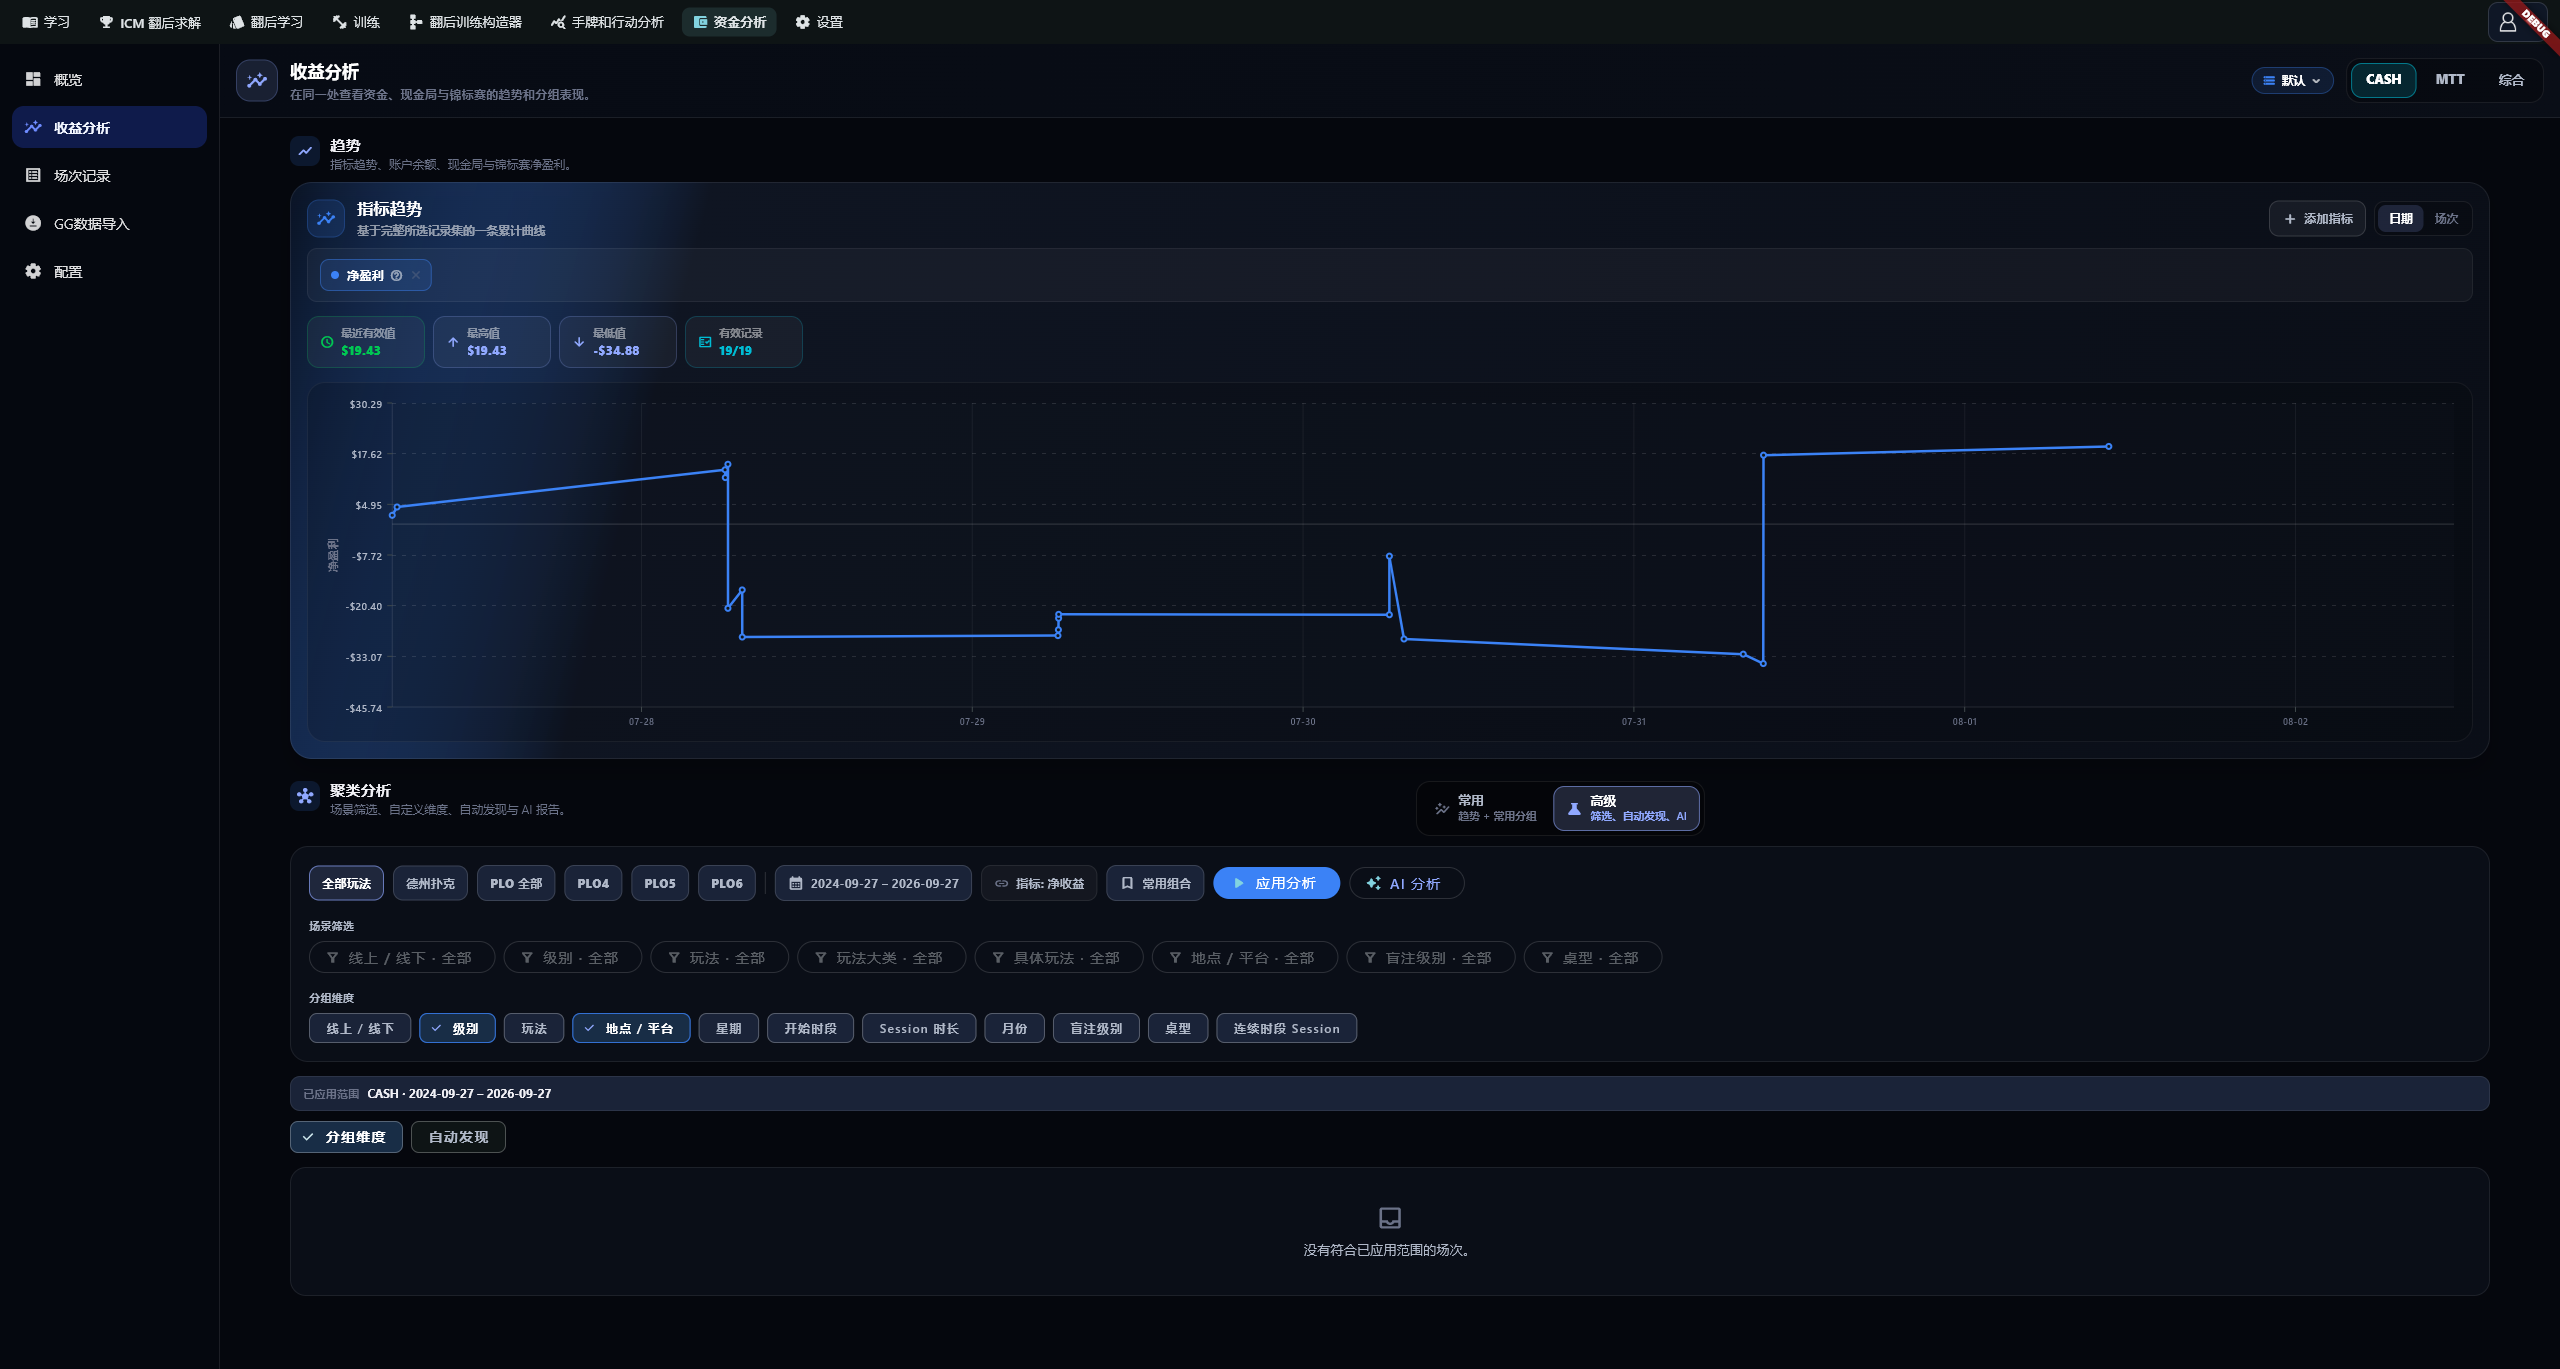Viewport: 2560px width, 1369px height.
Task: Filter by PLO5 game type
Action: 660,883
